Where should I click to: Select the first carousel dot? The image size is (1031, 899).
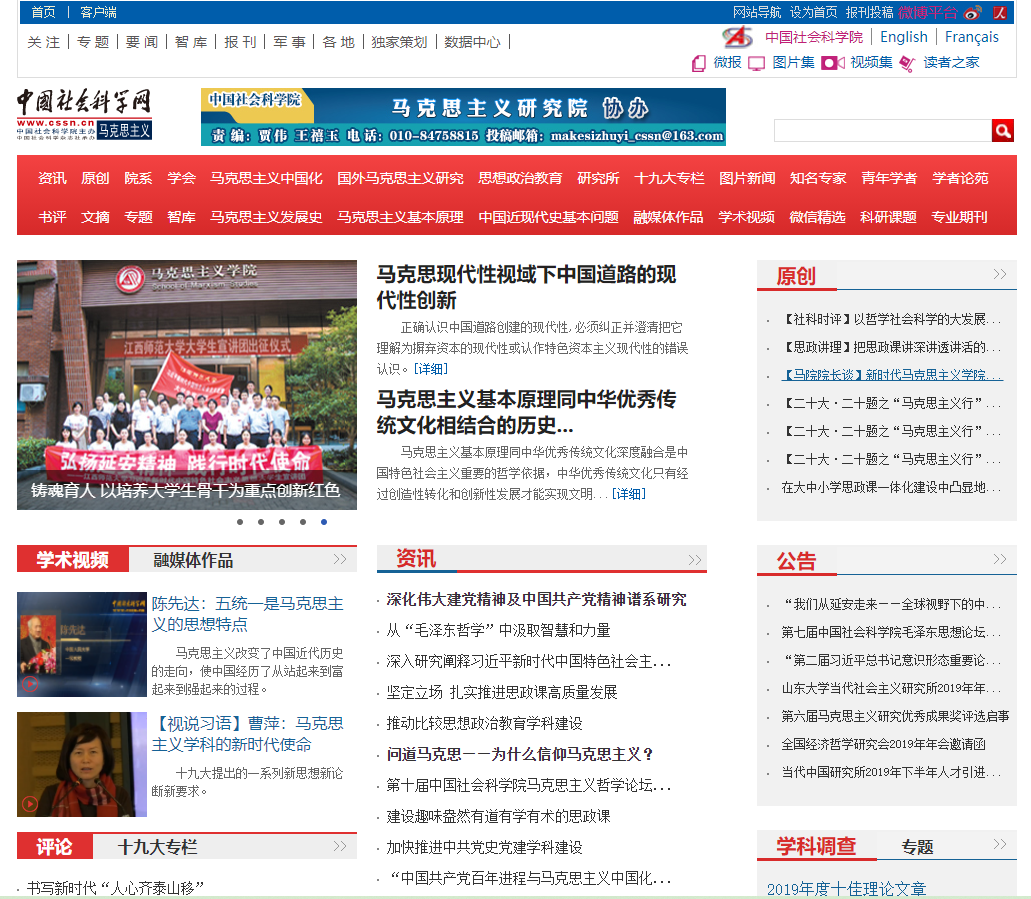[x=240, y=522]
